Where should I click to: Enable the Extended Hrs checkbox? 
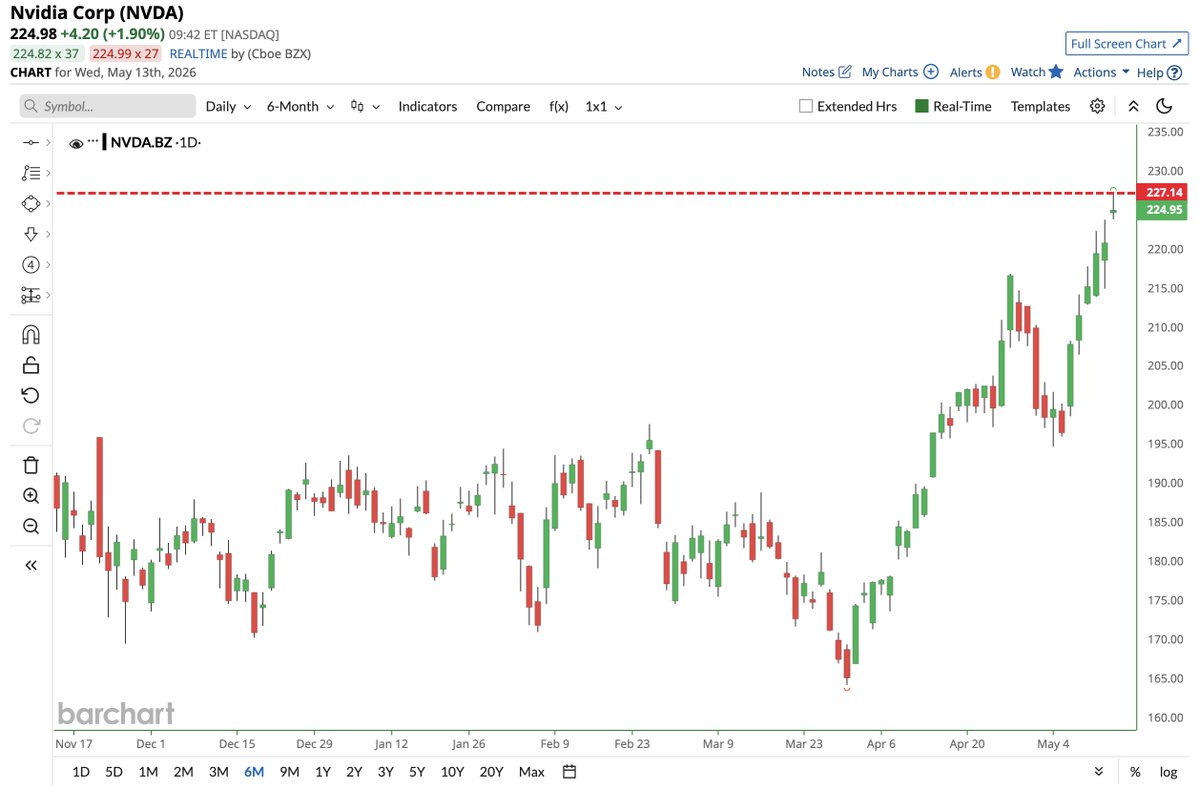coord(805,106)
